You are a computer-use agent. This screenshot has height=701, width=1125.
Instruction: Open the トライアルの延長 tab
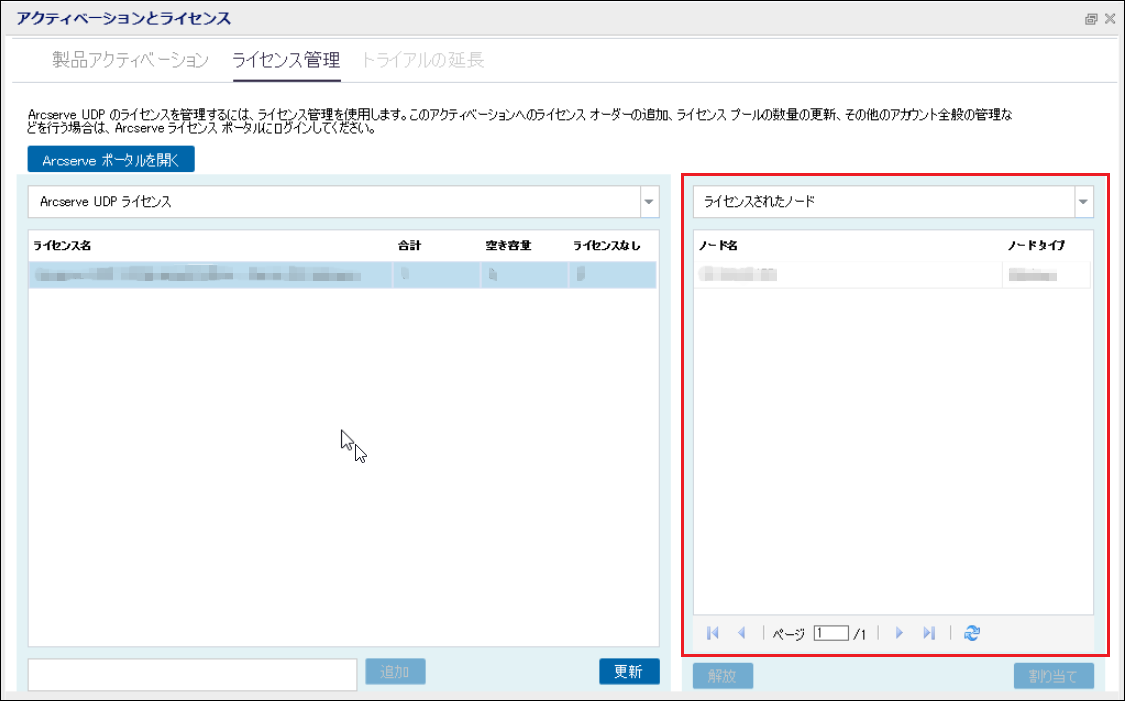[x=422, y=60]
